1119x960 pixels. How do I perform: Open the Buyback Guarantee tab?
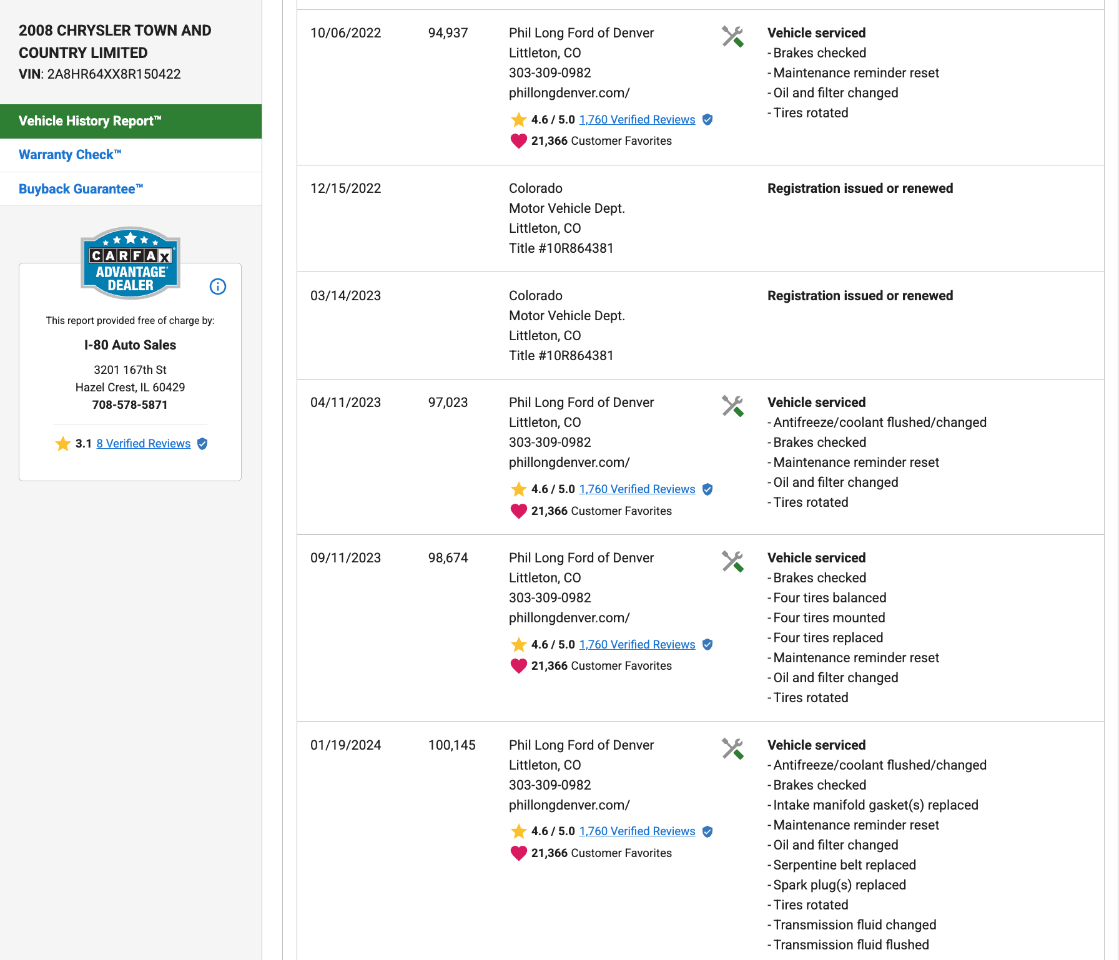[x=81, y=189]
